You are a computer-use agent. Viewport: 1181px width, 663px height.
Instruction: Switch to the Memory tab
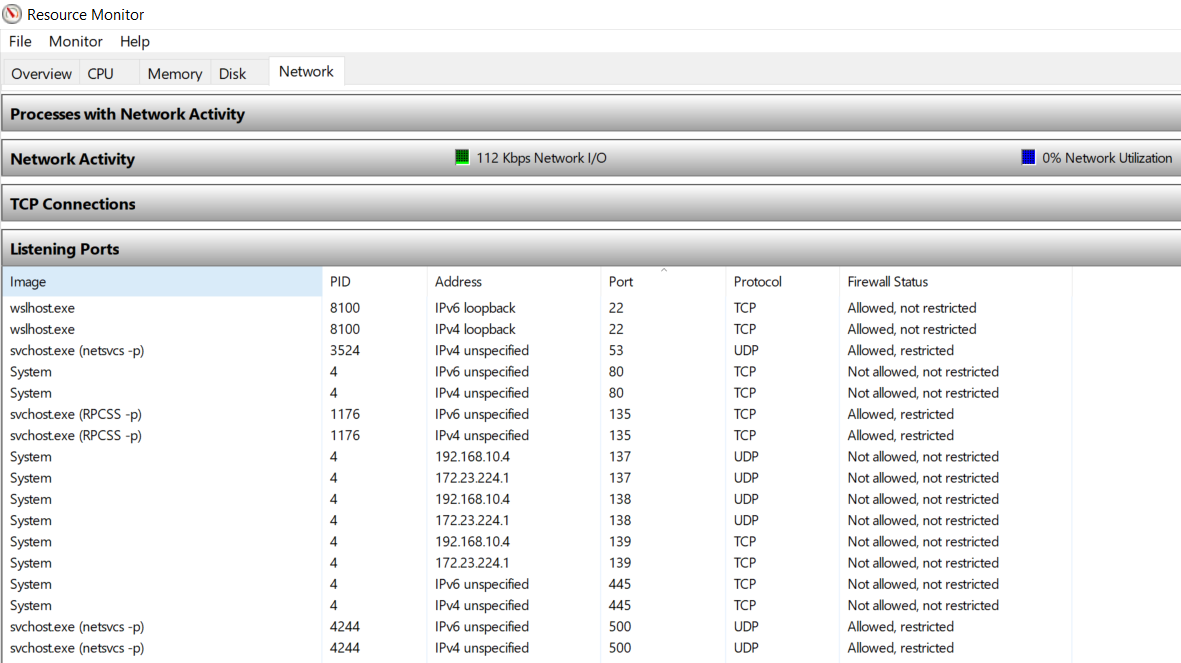point(174,72)
